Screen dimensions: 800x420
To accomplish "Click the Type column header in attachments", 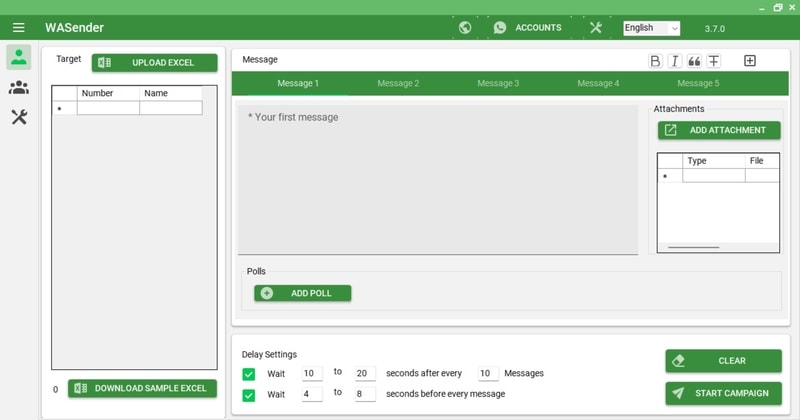I will tap(714, 161).
